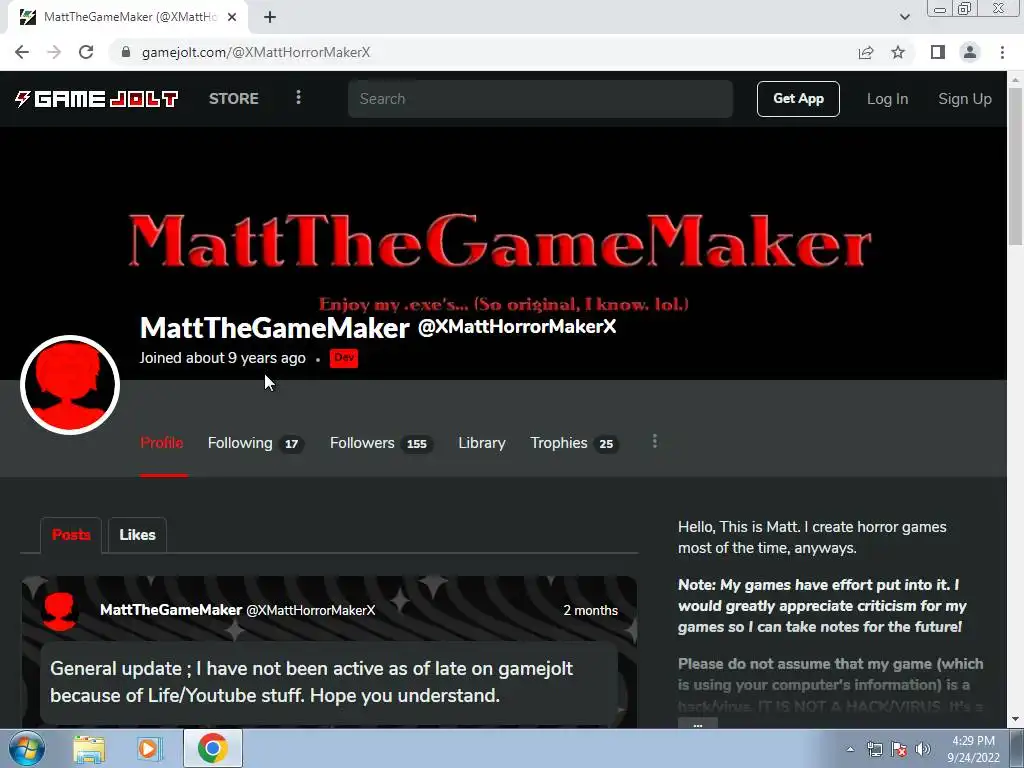The image size is (1024, 768).
Task: Expand the tab search chevron
Action: (904, 17)
